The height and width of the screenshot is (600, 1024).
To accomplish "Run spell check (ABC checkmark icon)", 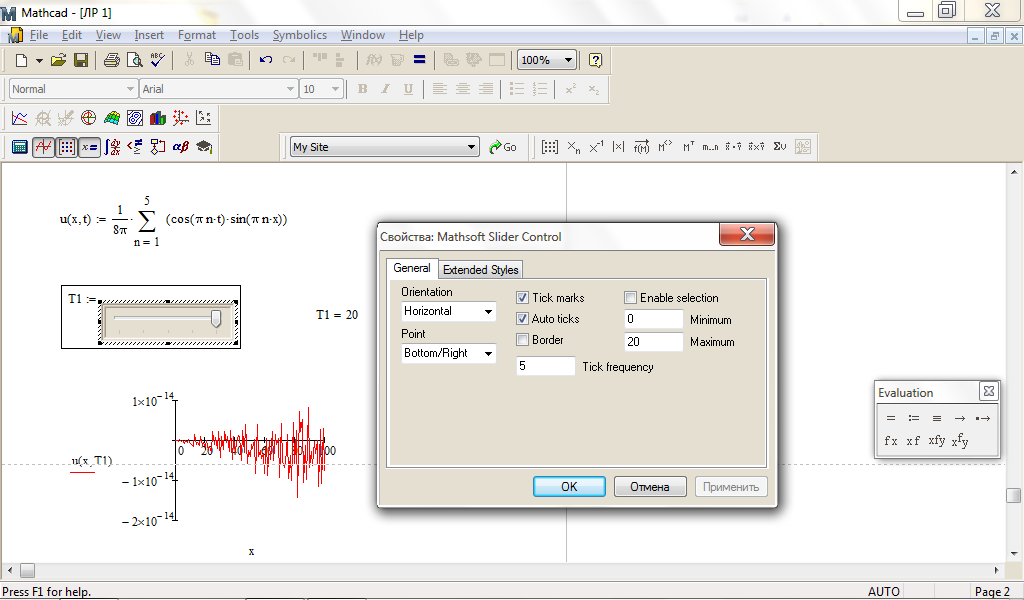I will (157, 60).
